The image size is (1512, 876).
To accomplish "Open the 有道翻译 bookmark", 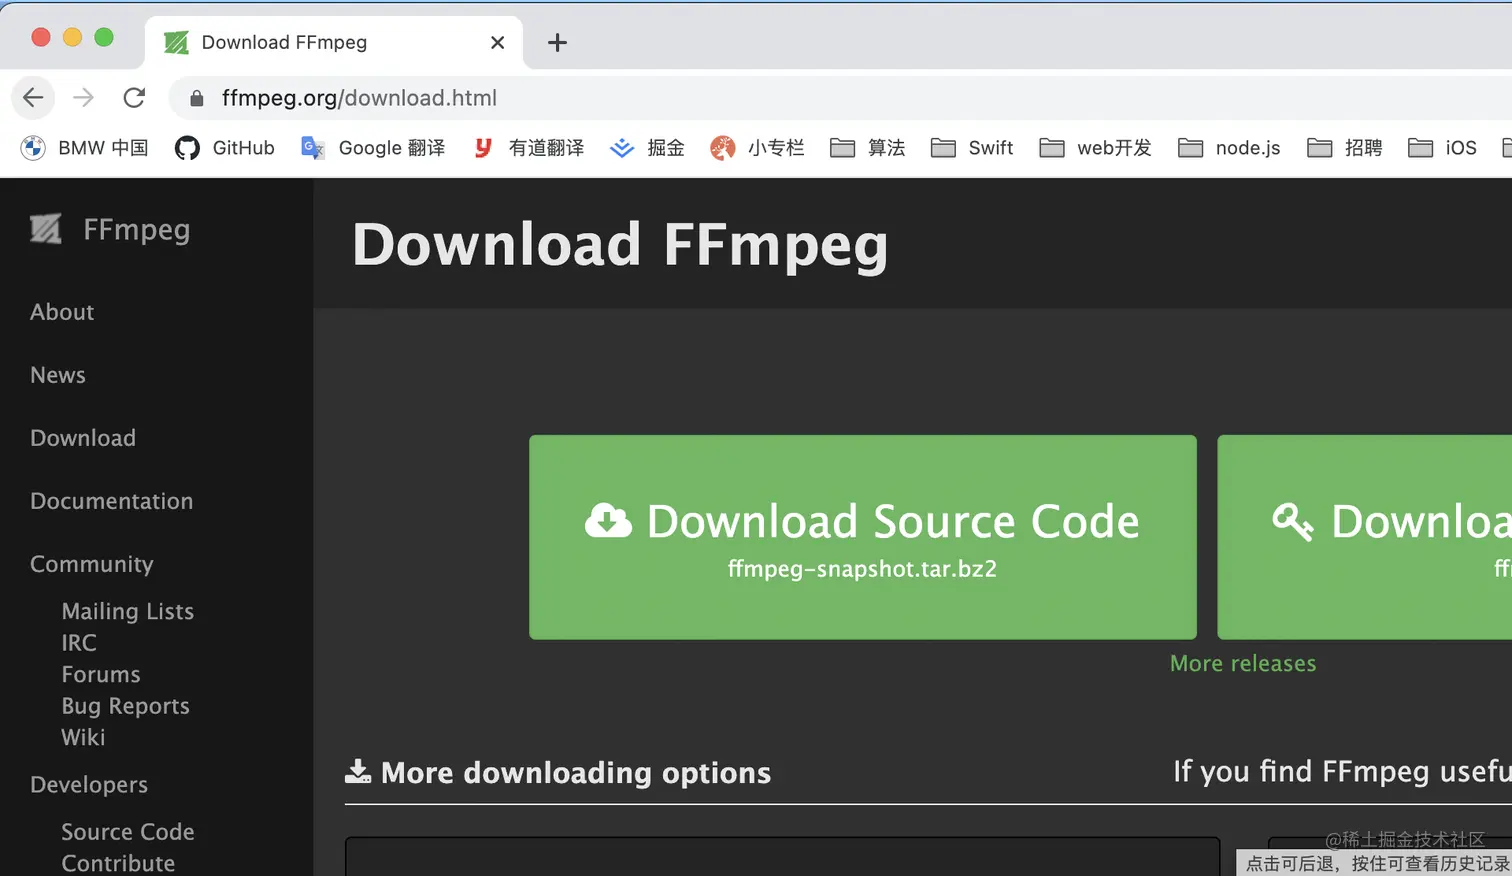I will [x=529, y=148].
